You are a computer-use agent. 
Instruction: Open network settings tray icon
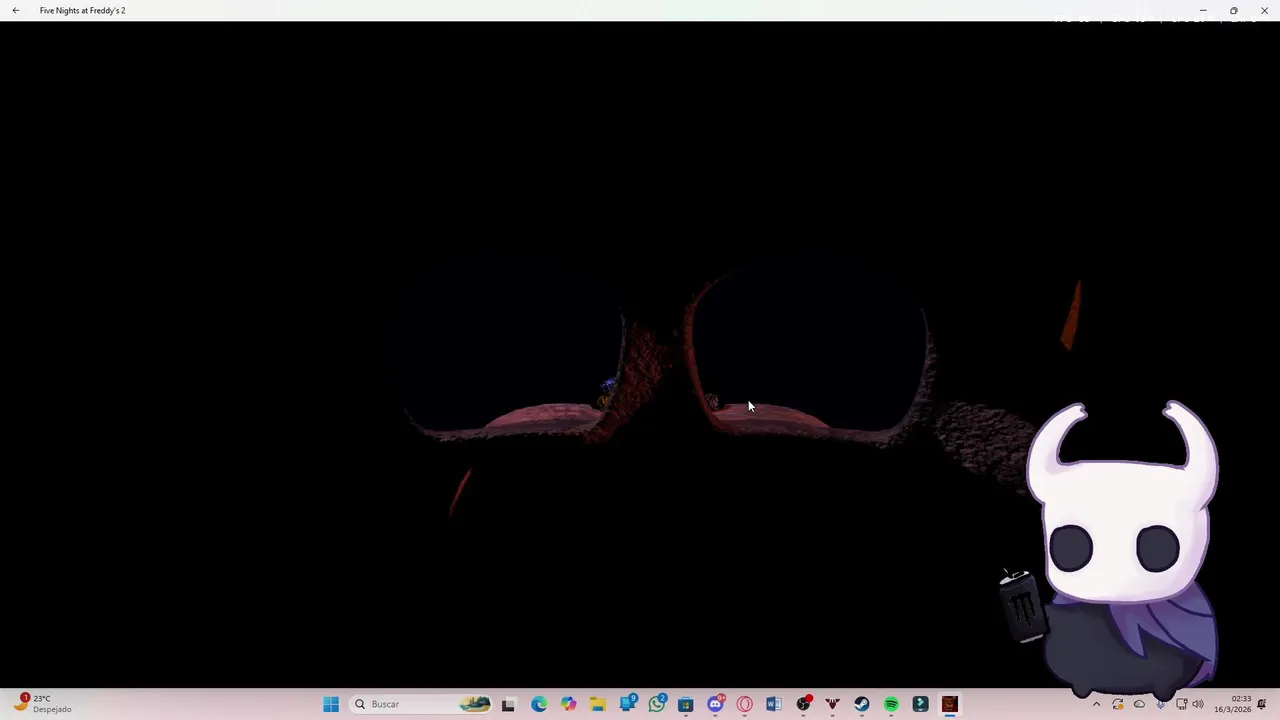pos(1181,704)
